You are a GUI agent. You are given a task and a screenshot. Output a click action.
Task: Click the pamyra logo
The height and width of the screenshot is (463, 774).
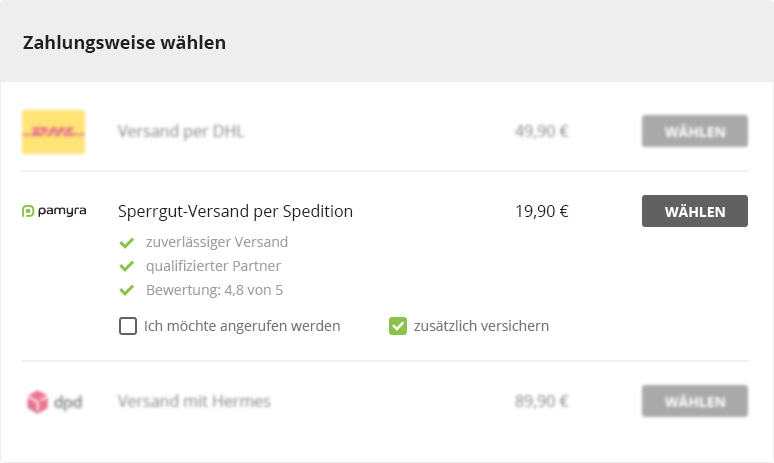pyautogui.click(x=54, y=211)
